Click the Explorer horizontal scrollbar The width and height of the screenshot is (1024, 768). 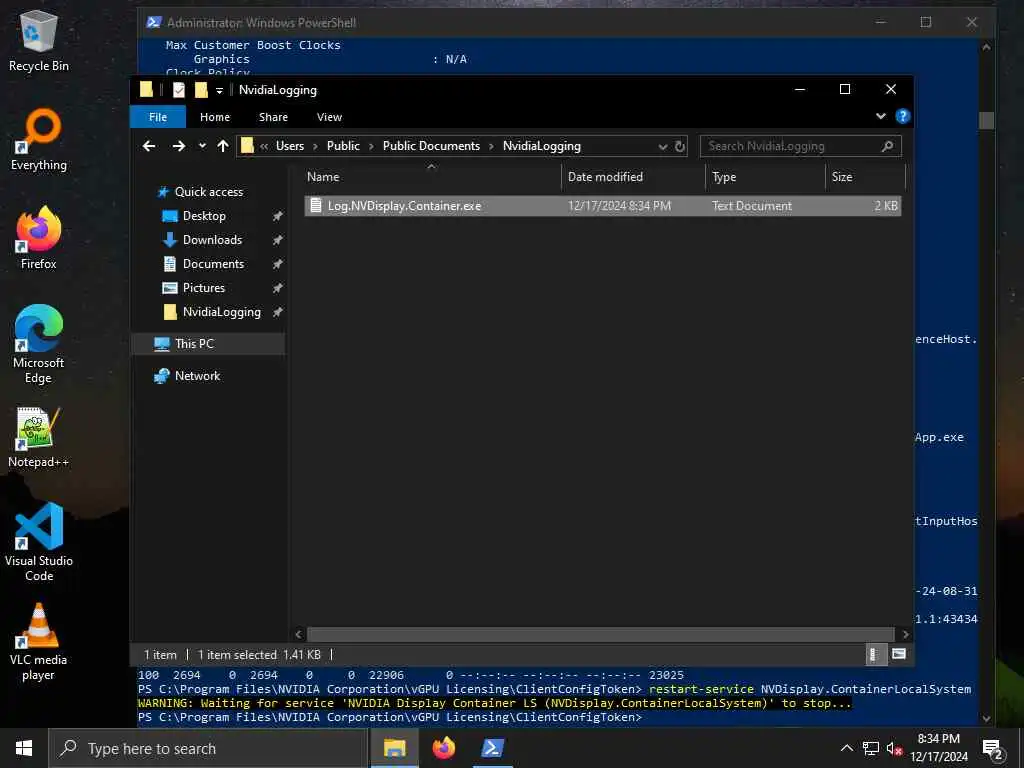point(600,634)
